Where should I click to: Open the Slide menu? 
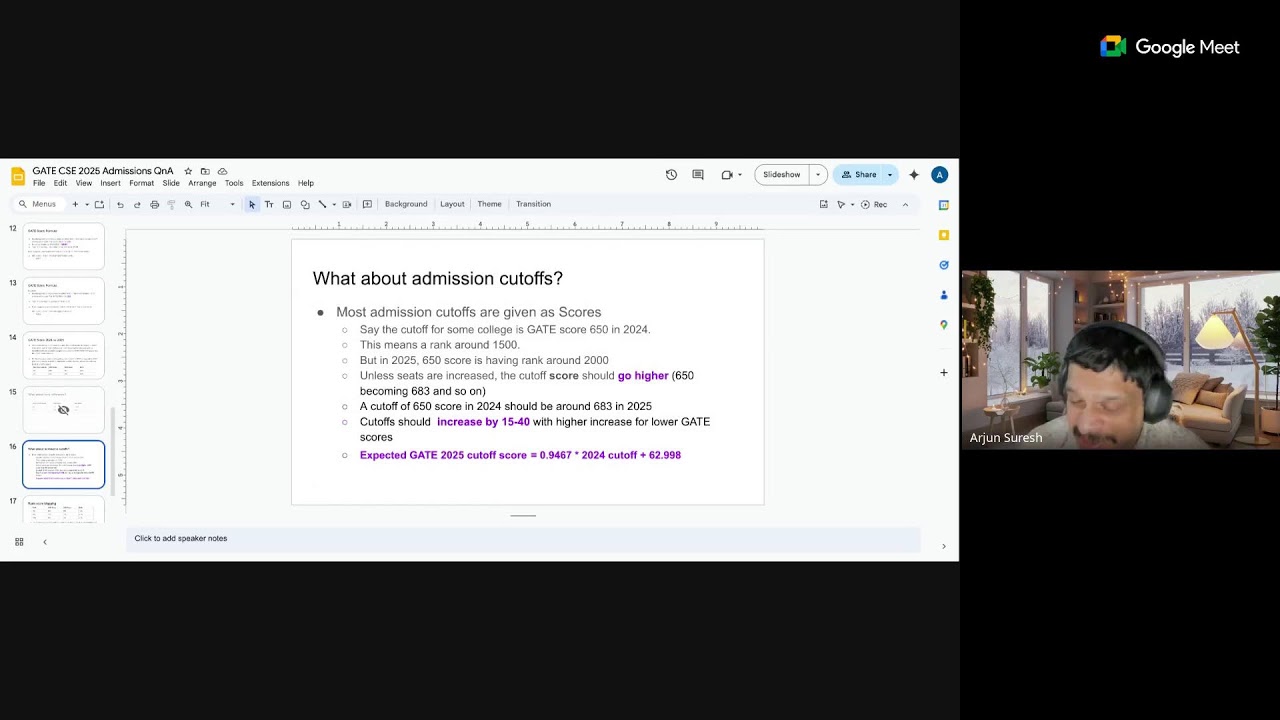[171, 183]
